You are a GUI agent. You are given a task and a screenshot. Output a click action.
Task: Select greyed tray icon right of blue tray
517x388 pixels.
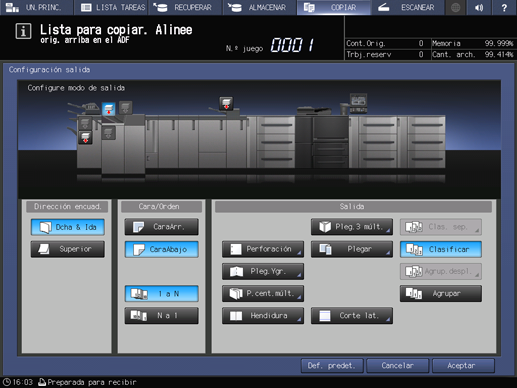pyautogui.click(x=125, y=108)
